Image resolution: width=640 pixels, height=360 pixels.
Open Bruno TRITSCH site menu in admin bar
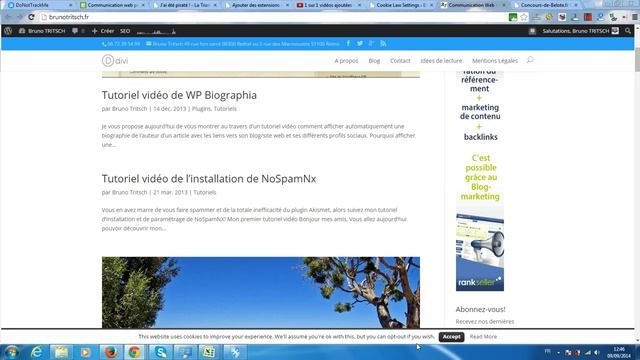[42, 31]
